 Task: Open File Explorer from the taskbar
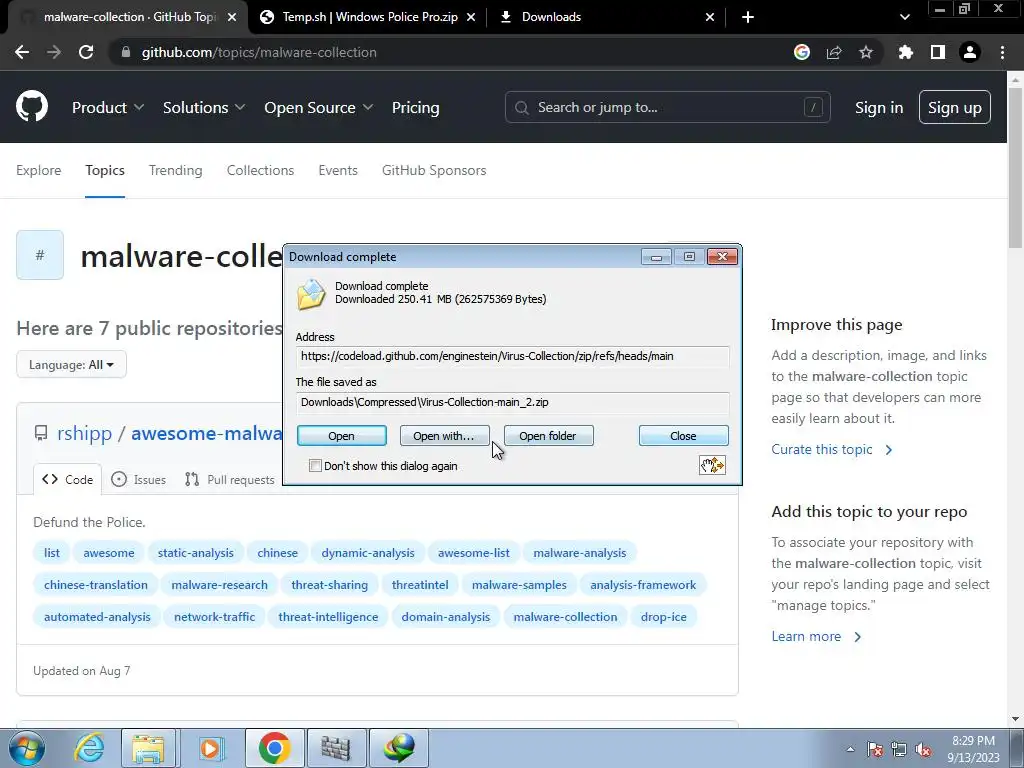pos(148,748)
